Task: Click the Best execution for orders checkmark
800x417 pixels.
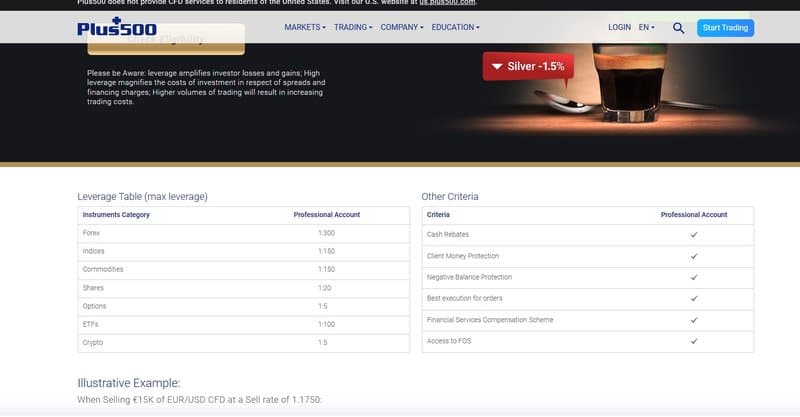Action: [693, 298]
